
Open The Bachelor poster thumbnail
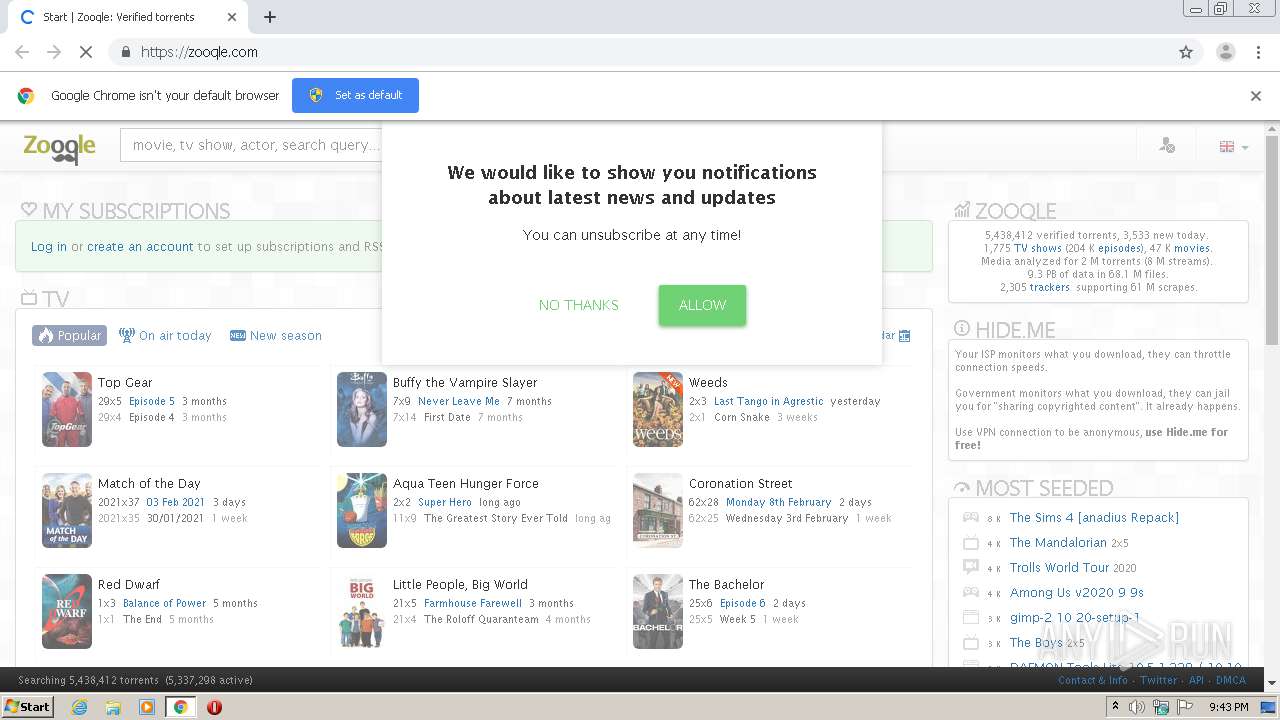pyautogui.click(x=658, y=611)
